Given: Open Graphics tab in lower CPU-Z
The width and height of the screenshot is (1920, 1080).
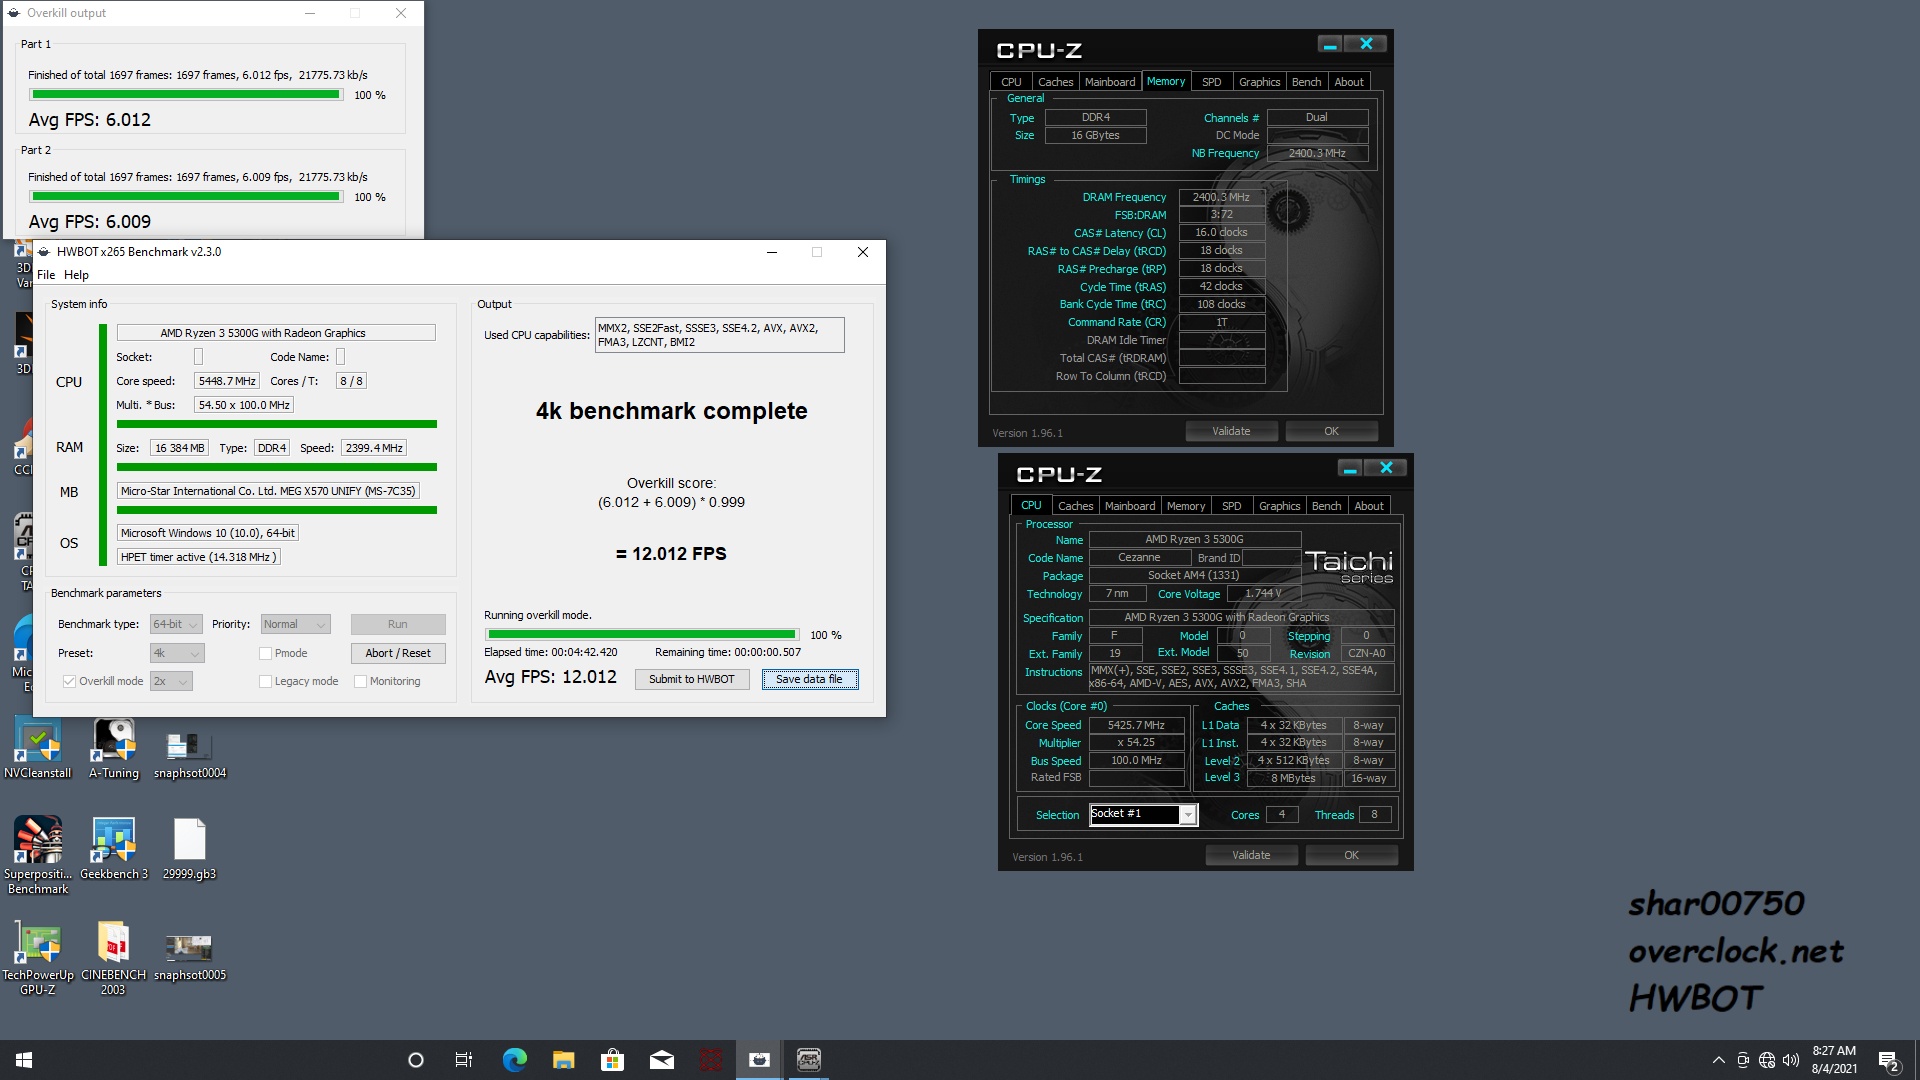Looking at the screenshot, I should coord(1279,506).
